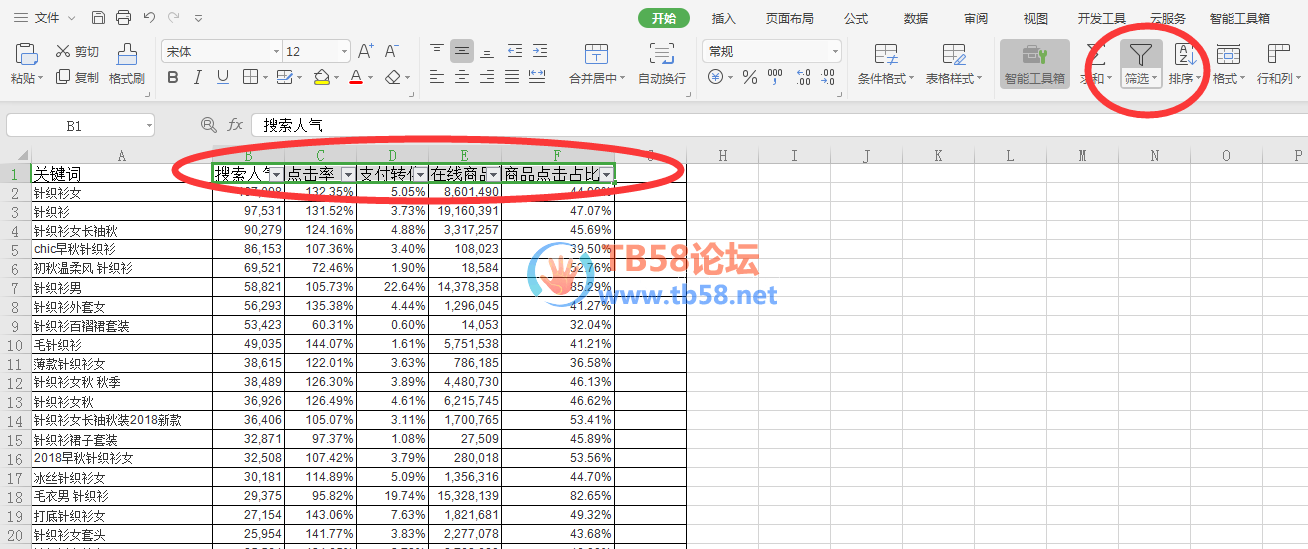The width and height of the screenshot is (1308, 549).
Task: Open the 数据 ribbon tab
Action: [915, 18]
